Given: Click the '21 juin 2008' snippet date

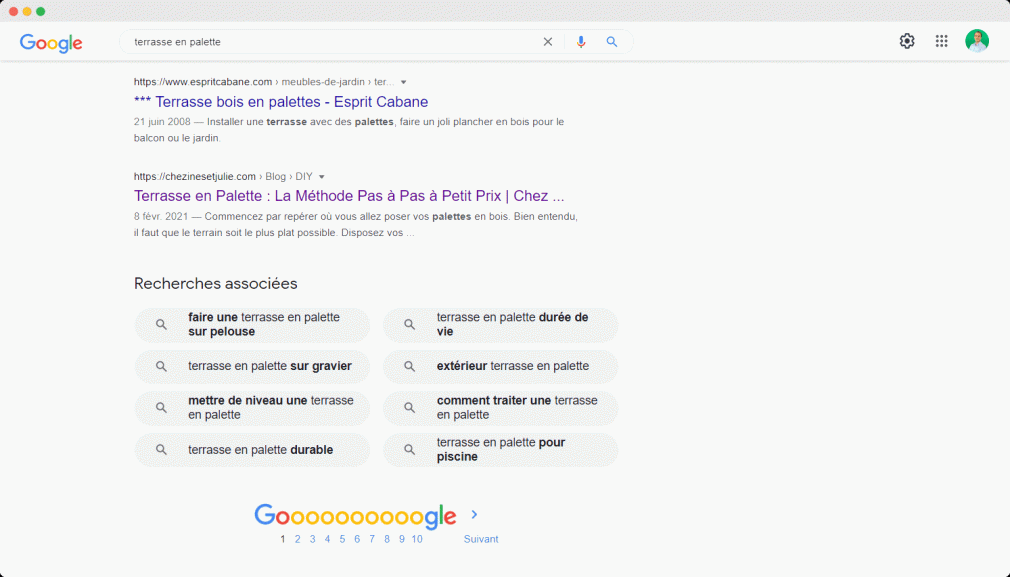Looking at the screenshot, I should pyautogui.click(x=162, y=122).
